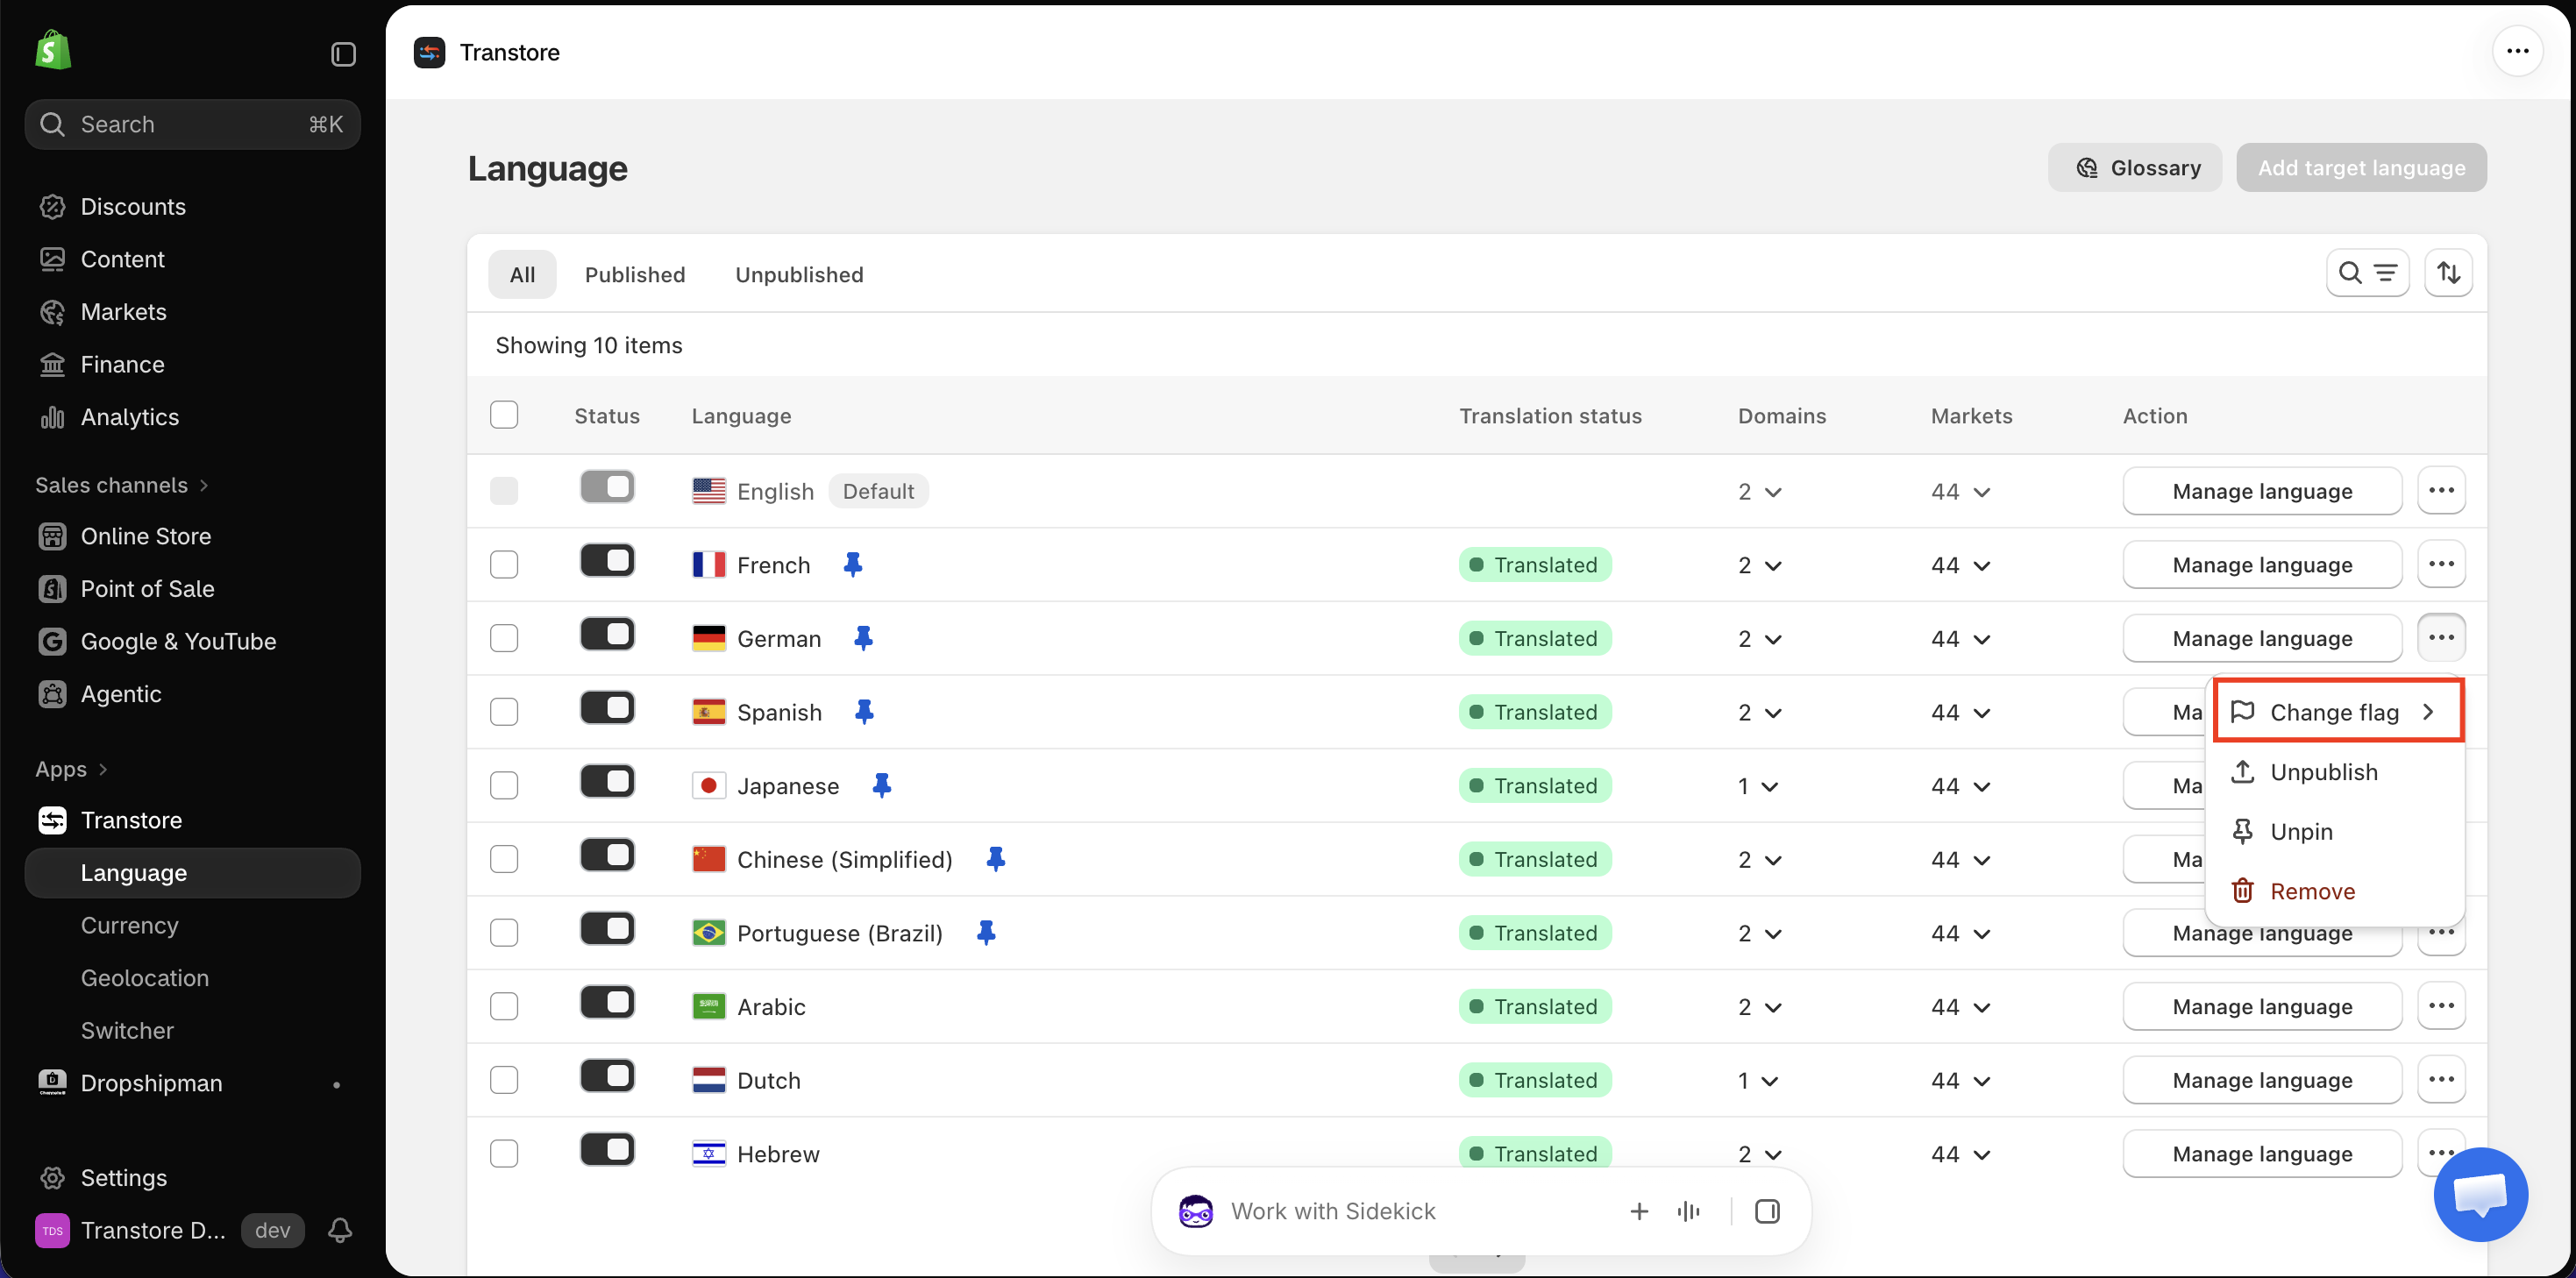Click the pin icon next to Japanese

tap(881, 786)
